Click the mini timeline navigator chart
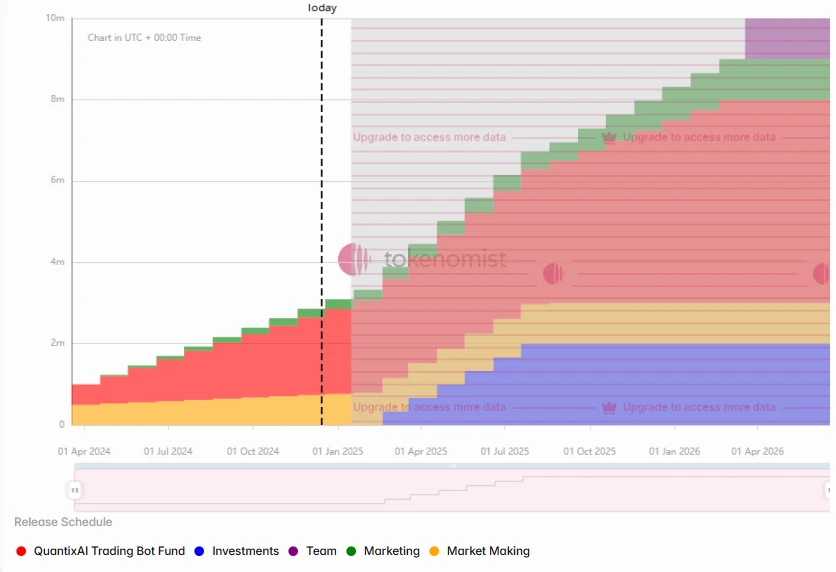The height and width of the screenshot is (572, 836). pyautogui.click(x=452, y=489)
